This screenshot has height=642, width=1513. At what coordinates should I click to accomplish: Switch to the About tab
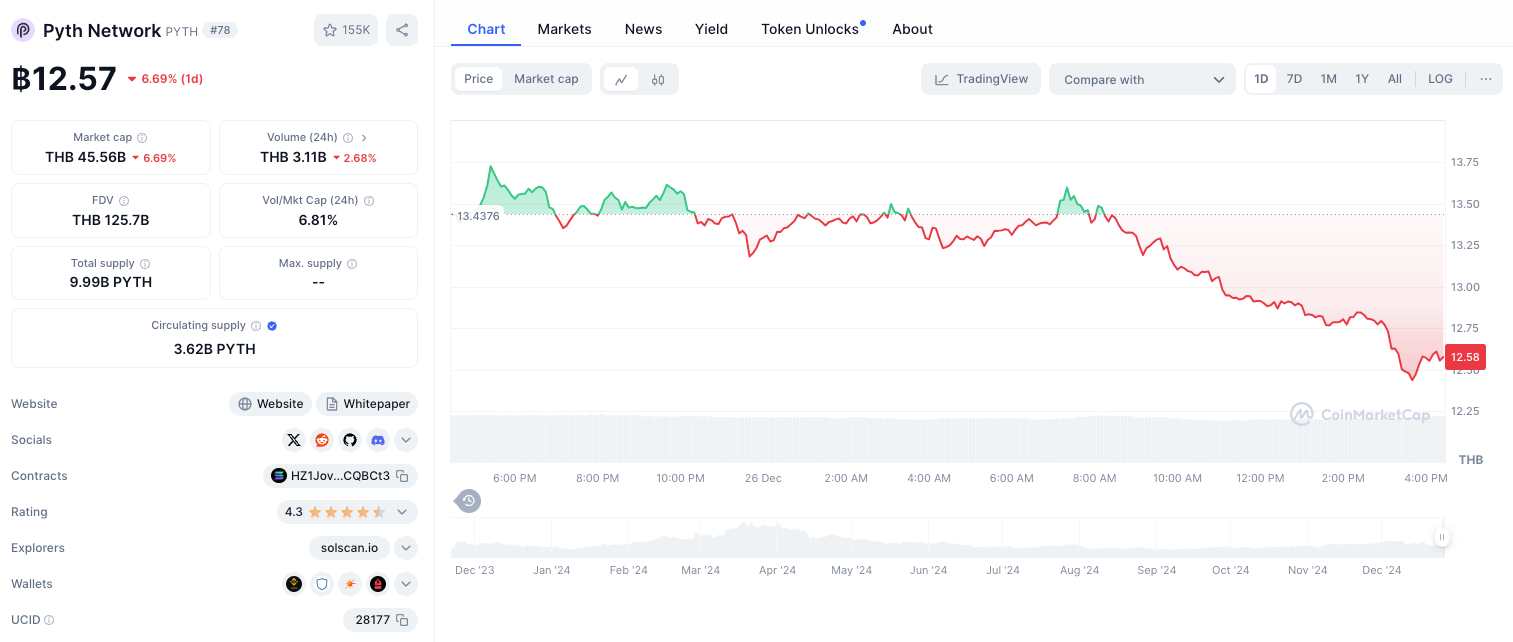point(912,29)
